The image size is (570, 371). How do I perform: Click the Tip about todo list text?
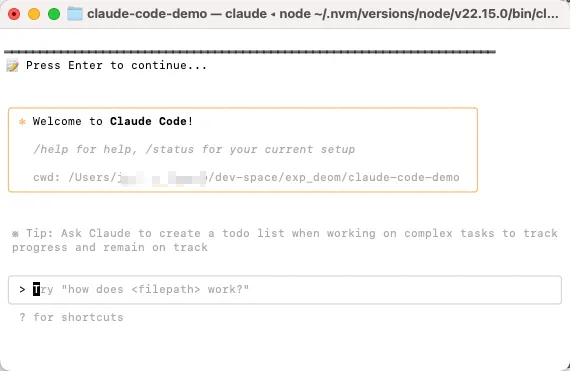tap(285, 240)
